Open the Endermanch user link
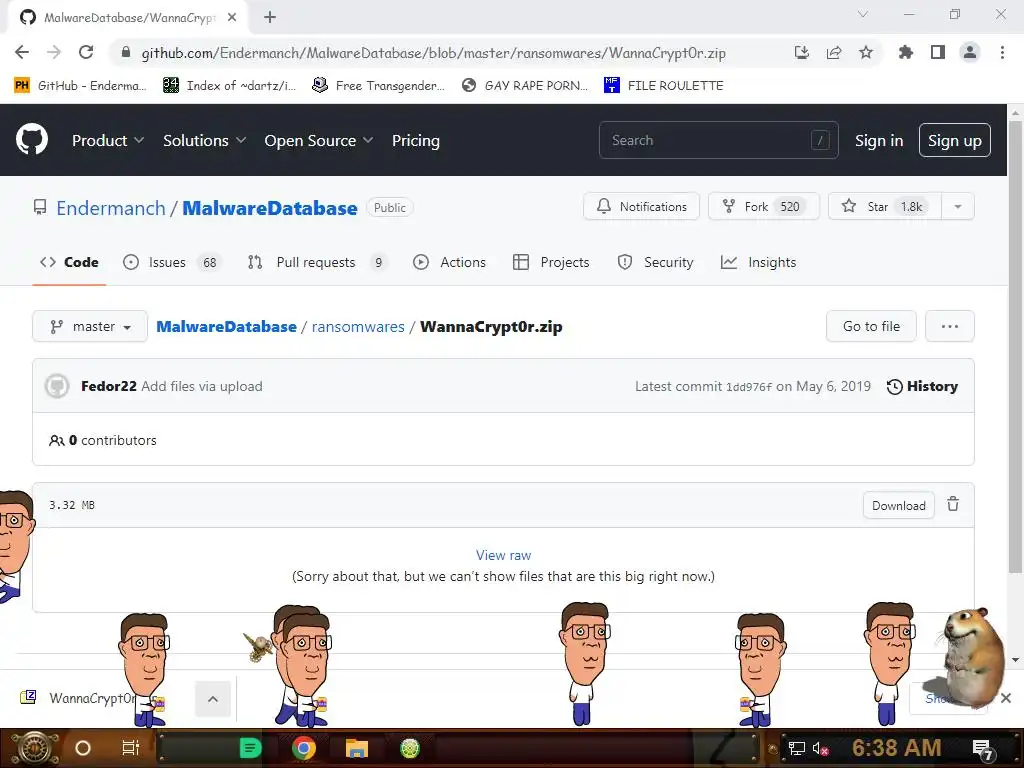This screenshot has height=768, width=1024. point(111,208)
